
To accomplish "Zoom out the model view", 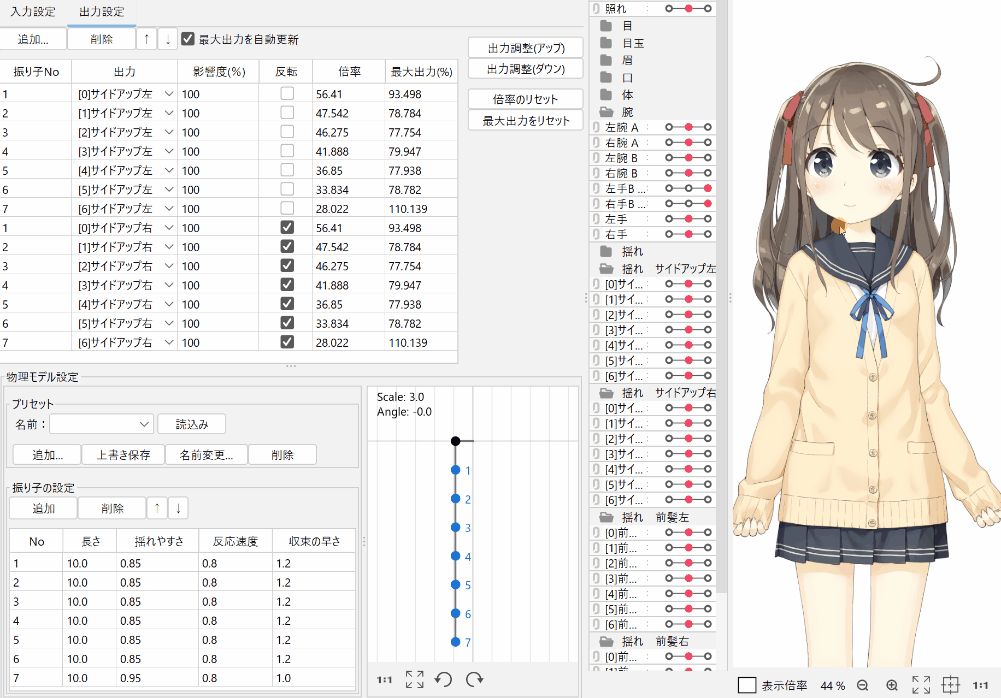I will [x=862, y=686].
